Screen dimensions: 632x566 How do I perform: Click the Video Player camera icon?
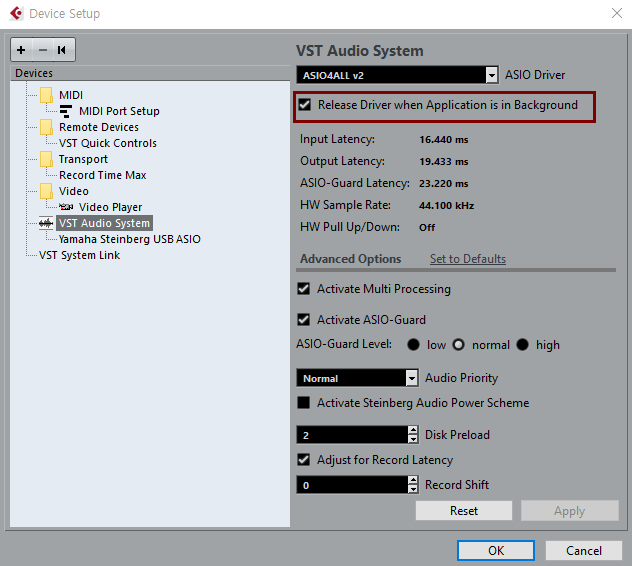(66, 207)
